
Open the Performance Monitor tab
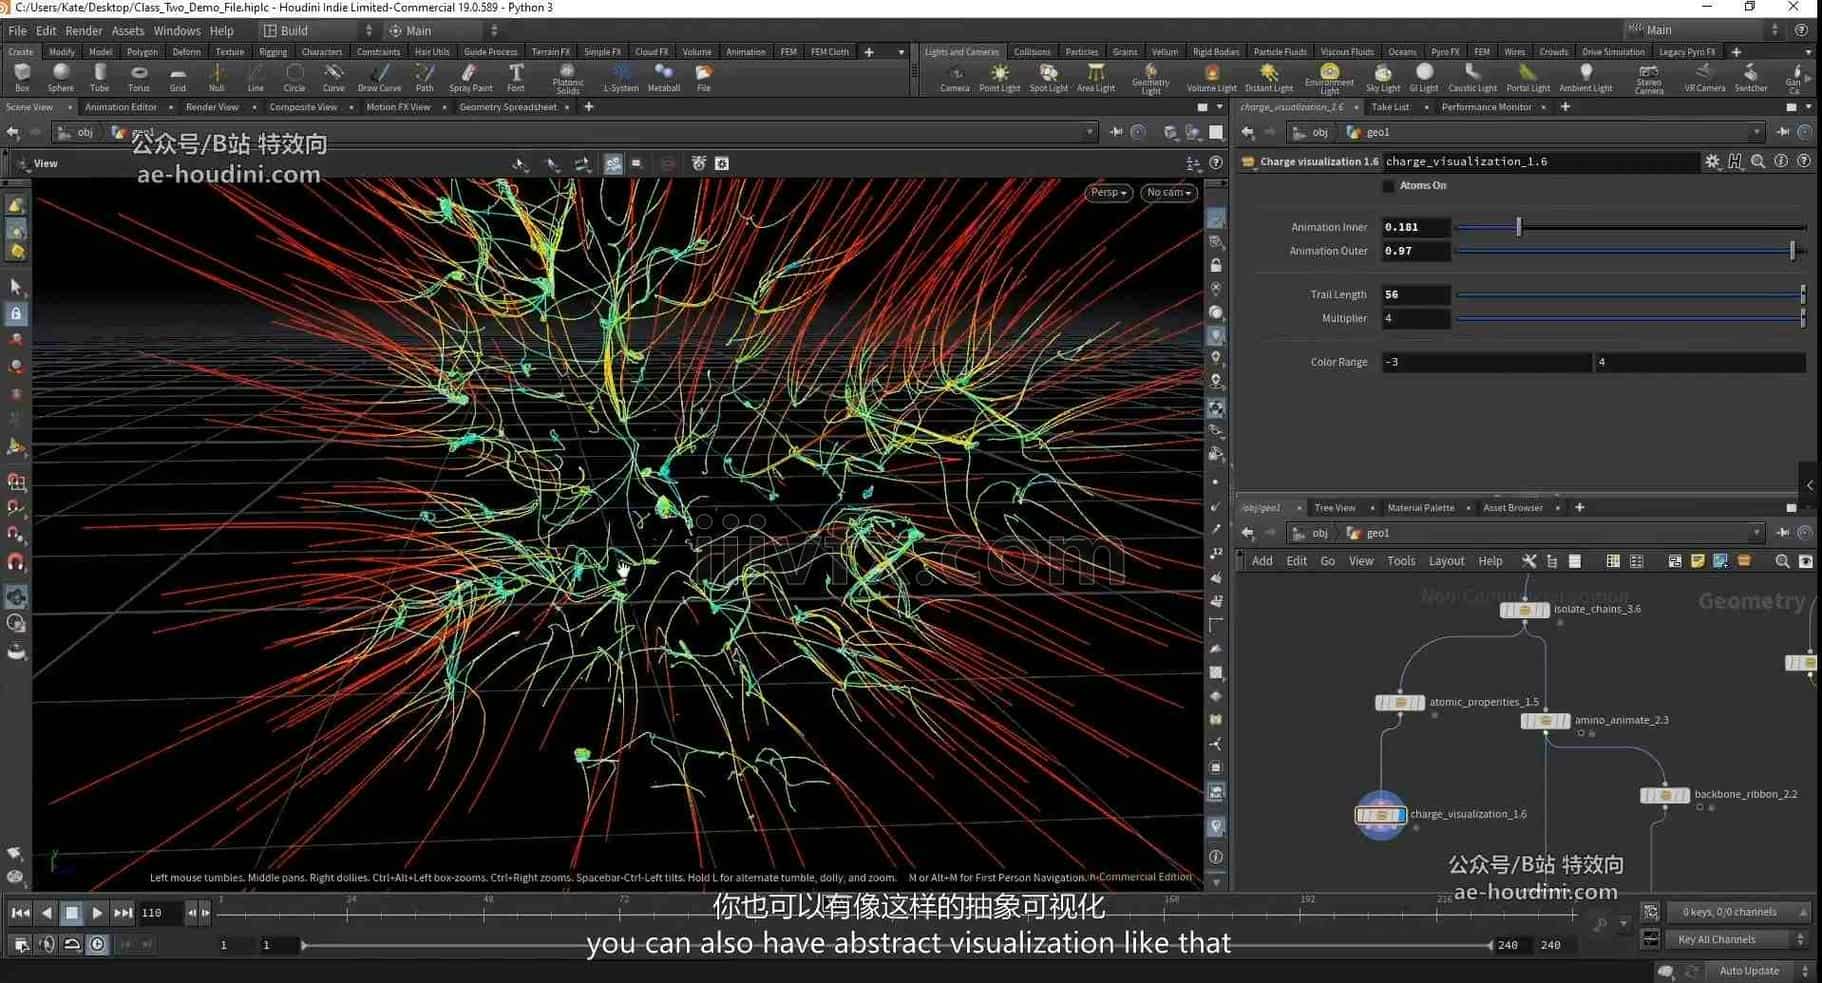[x=1486, y=107]
